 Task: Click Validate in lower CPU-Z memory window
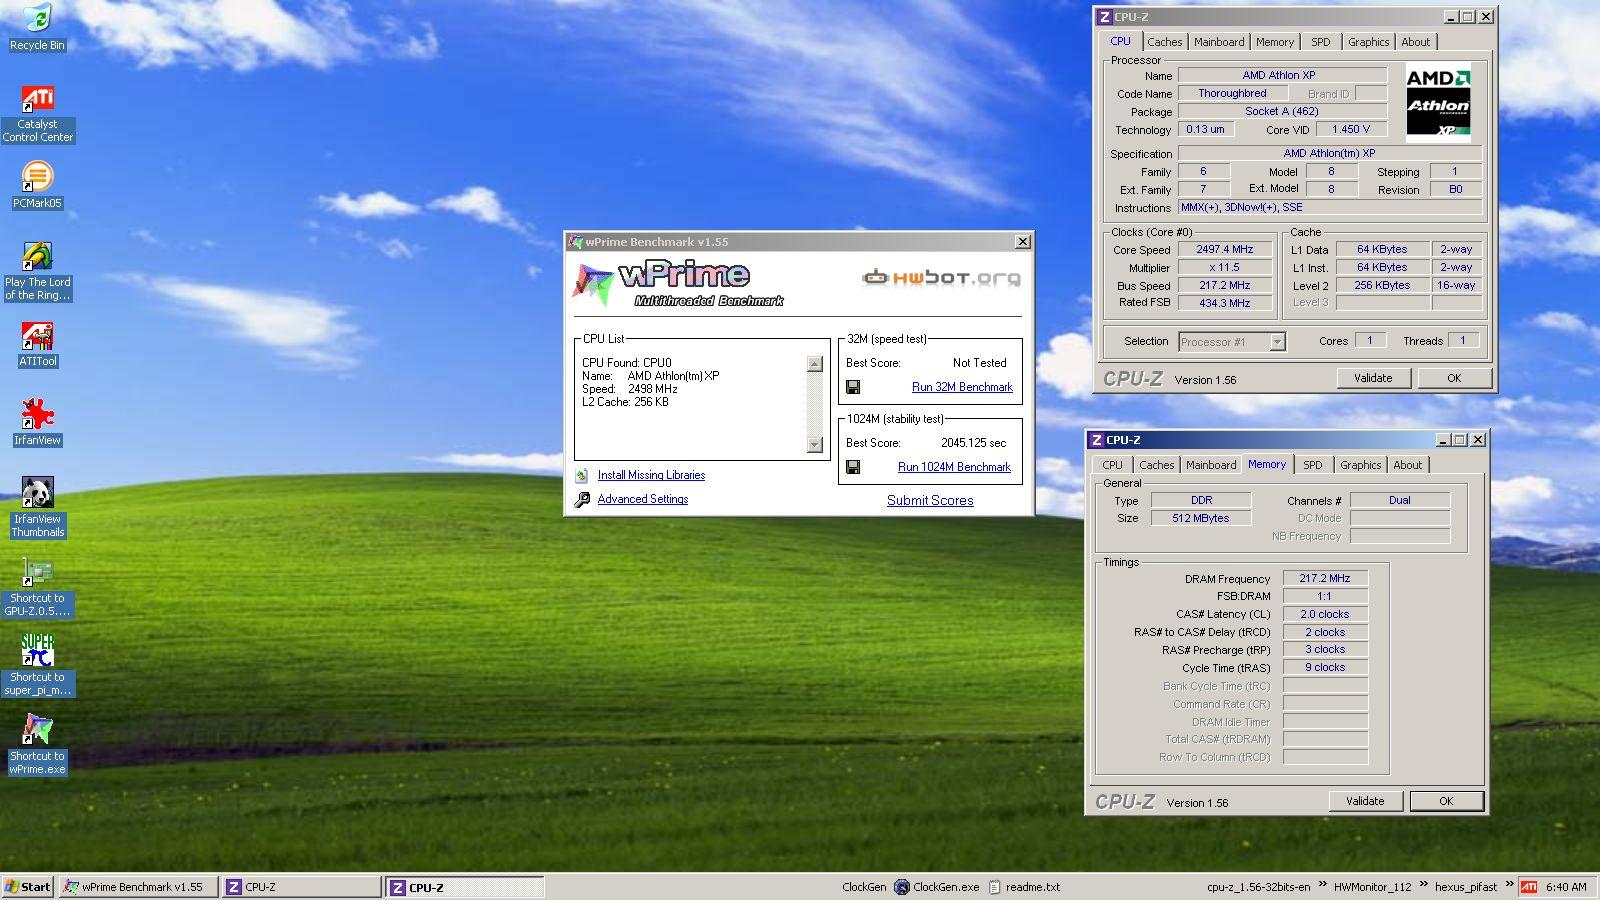pyautogui.click(x=1365, y=801)
